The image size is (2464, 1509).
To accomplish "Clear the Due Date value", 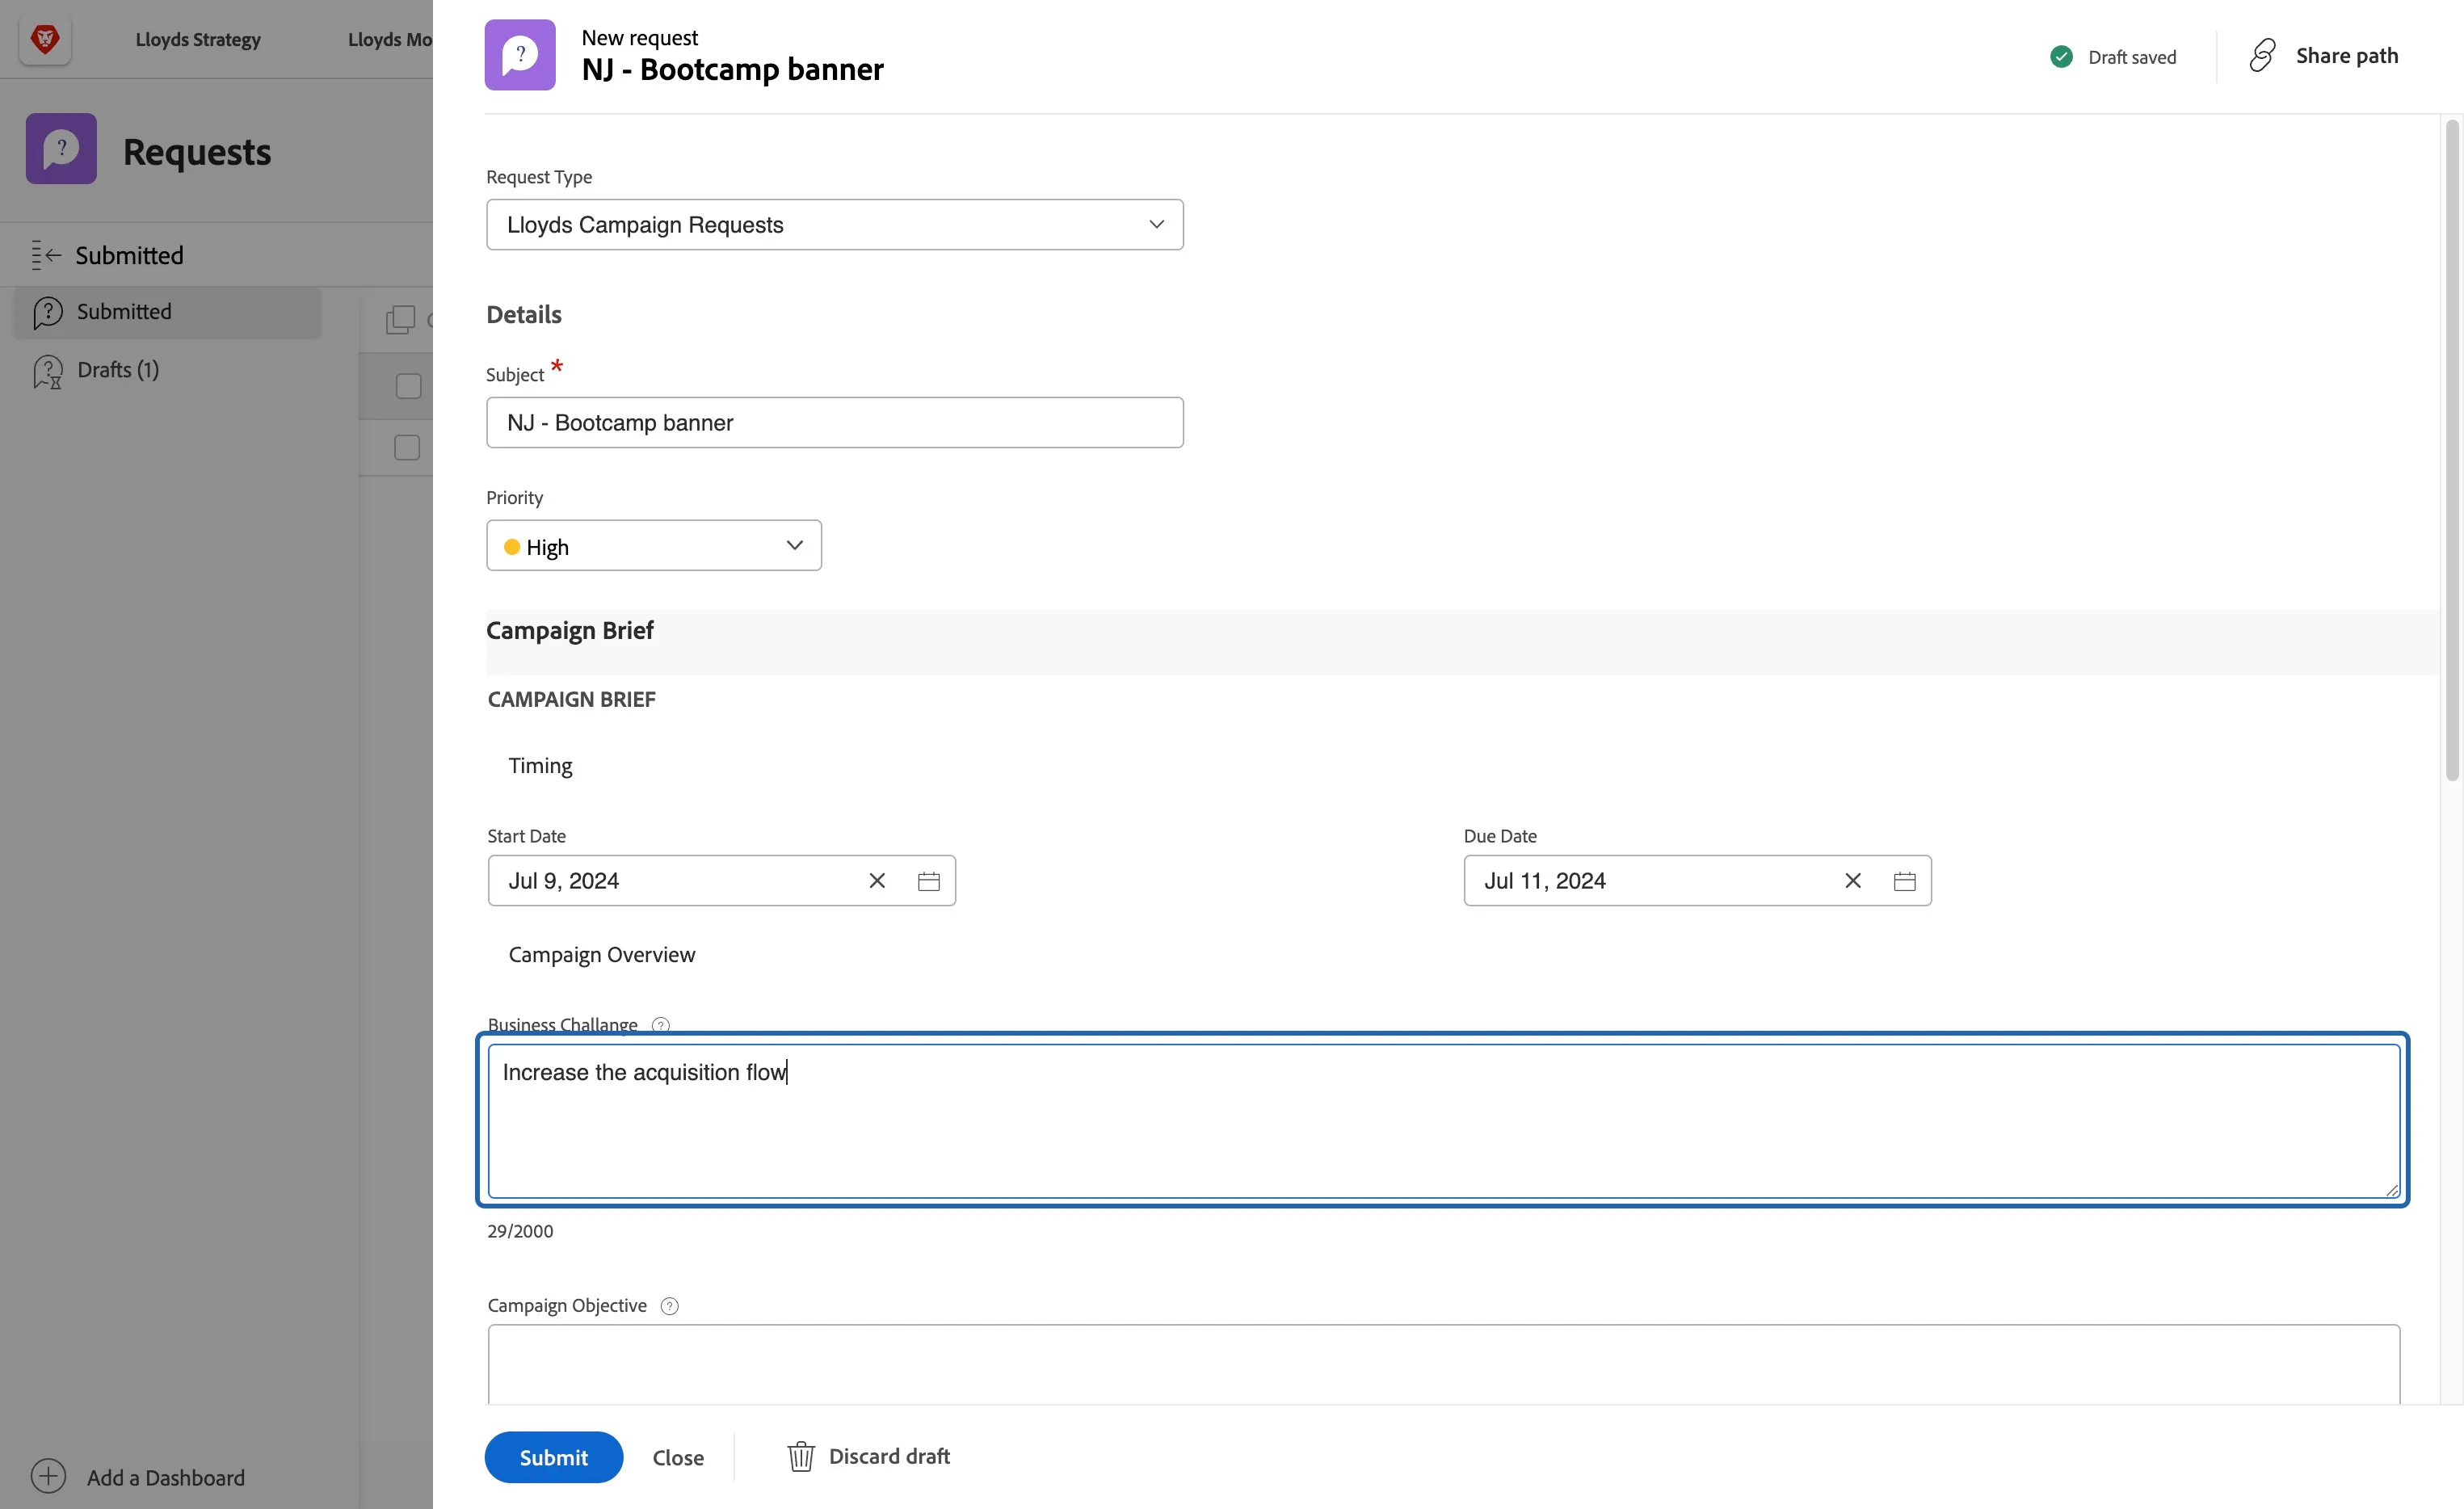I will [x=1853, y=881].
